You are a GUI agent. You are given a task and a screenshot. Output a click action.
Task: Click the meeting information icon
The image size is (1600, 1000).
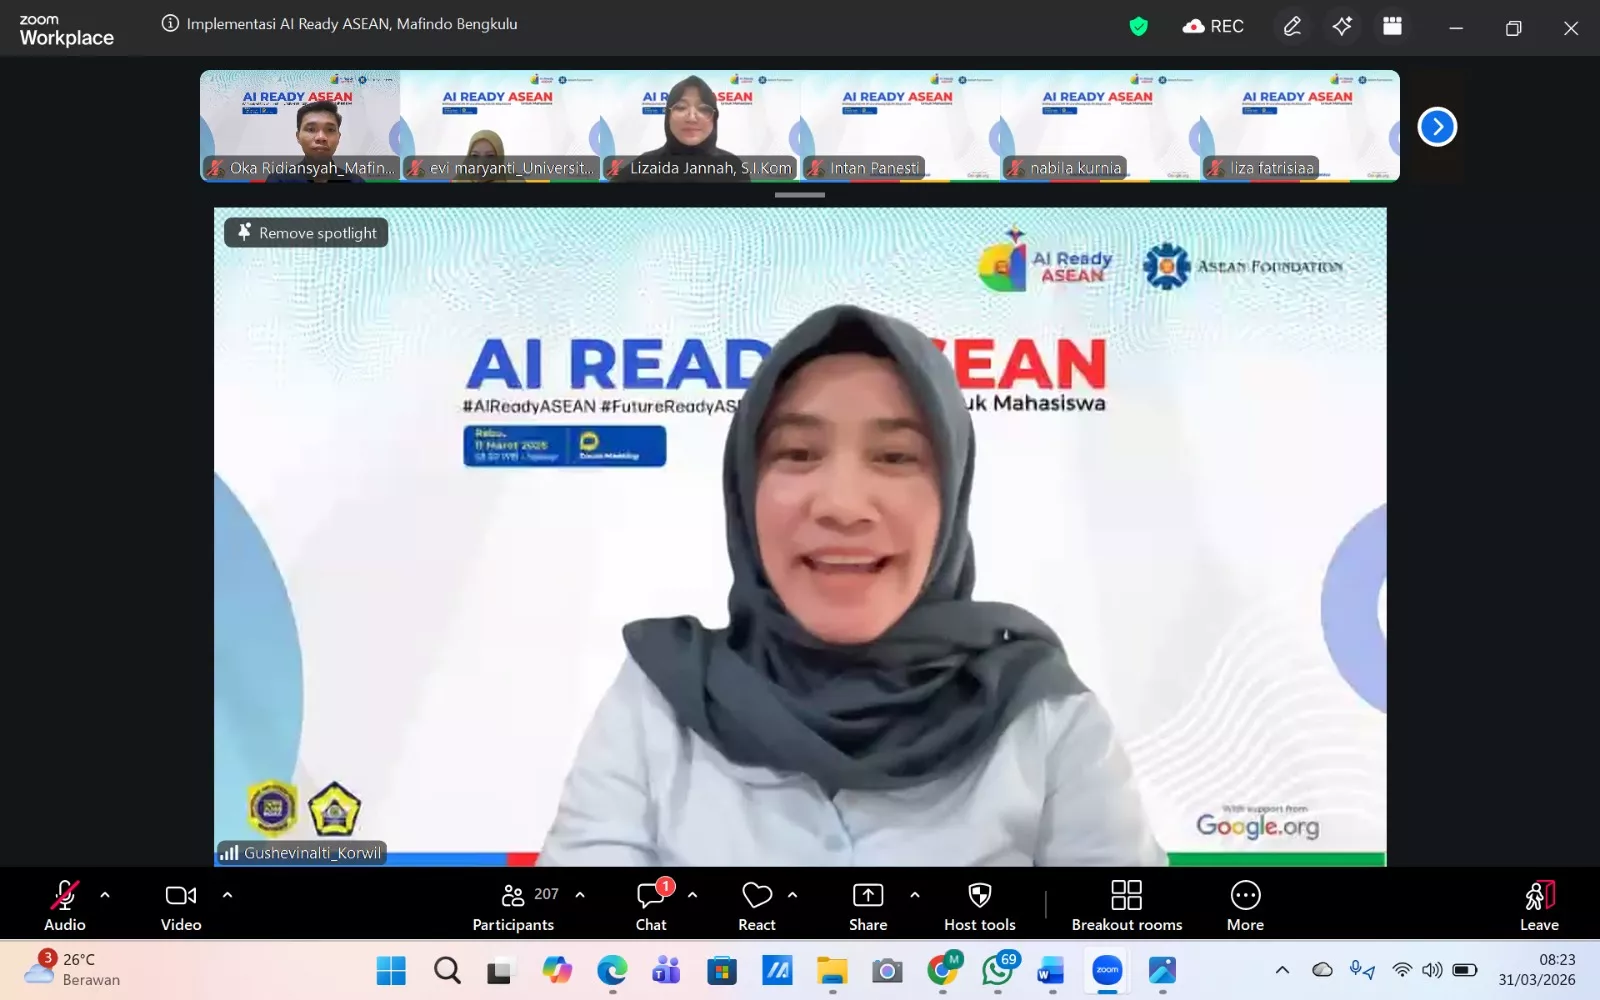click(x=170, y=23)
